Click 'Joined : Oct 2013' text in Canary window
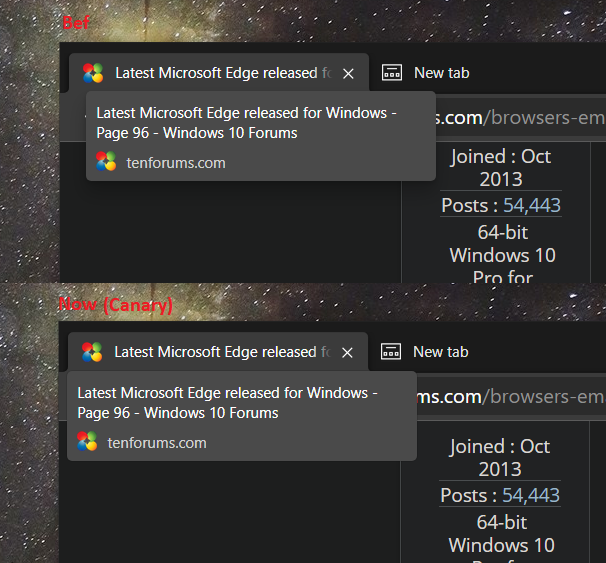Screen dimensions: 606x563 pyautogui.click(x=500, y=458)
